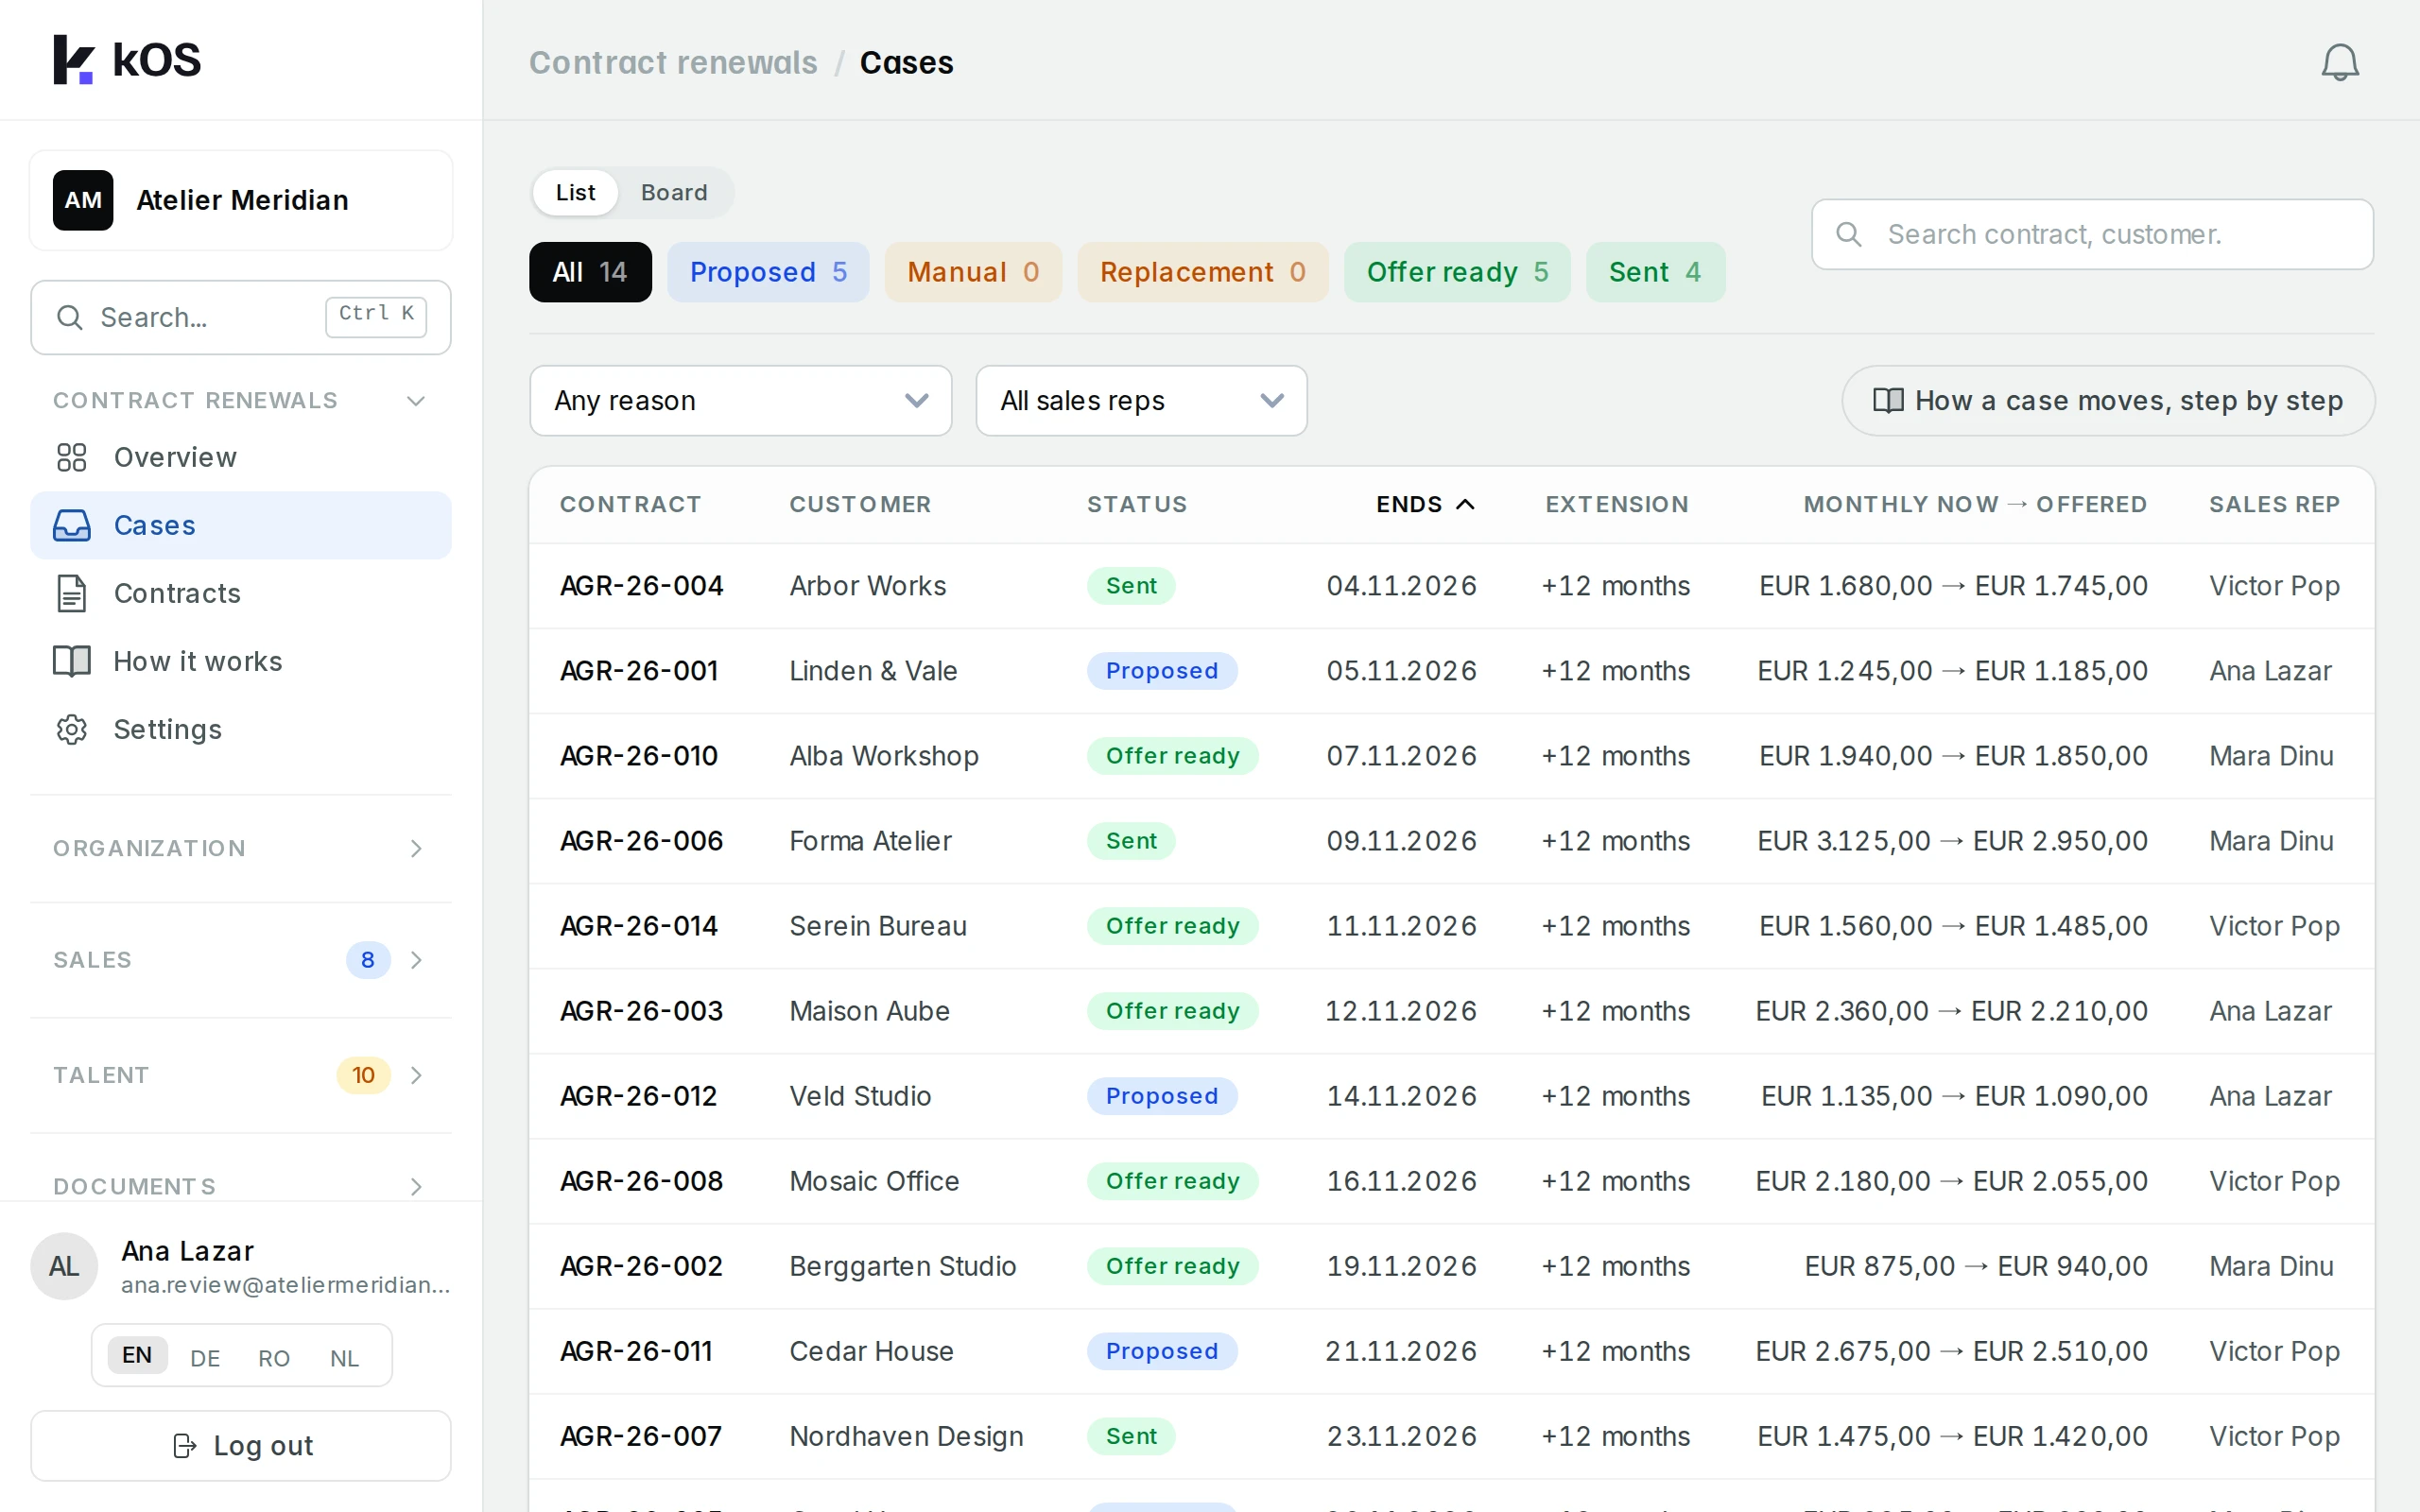The width and height of the screenshot is (2420, 1512).
Task: Open notifications bell icon
Action: click(x=2339, y=62)
